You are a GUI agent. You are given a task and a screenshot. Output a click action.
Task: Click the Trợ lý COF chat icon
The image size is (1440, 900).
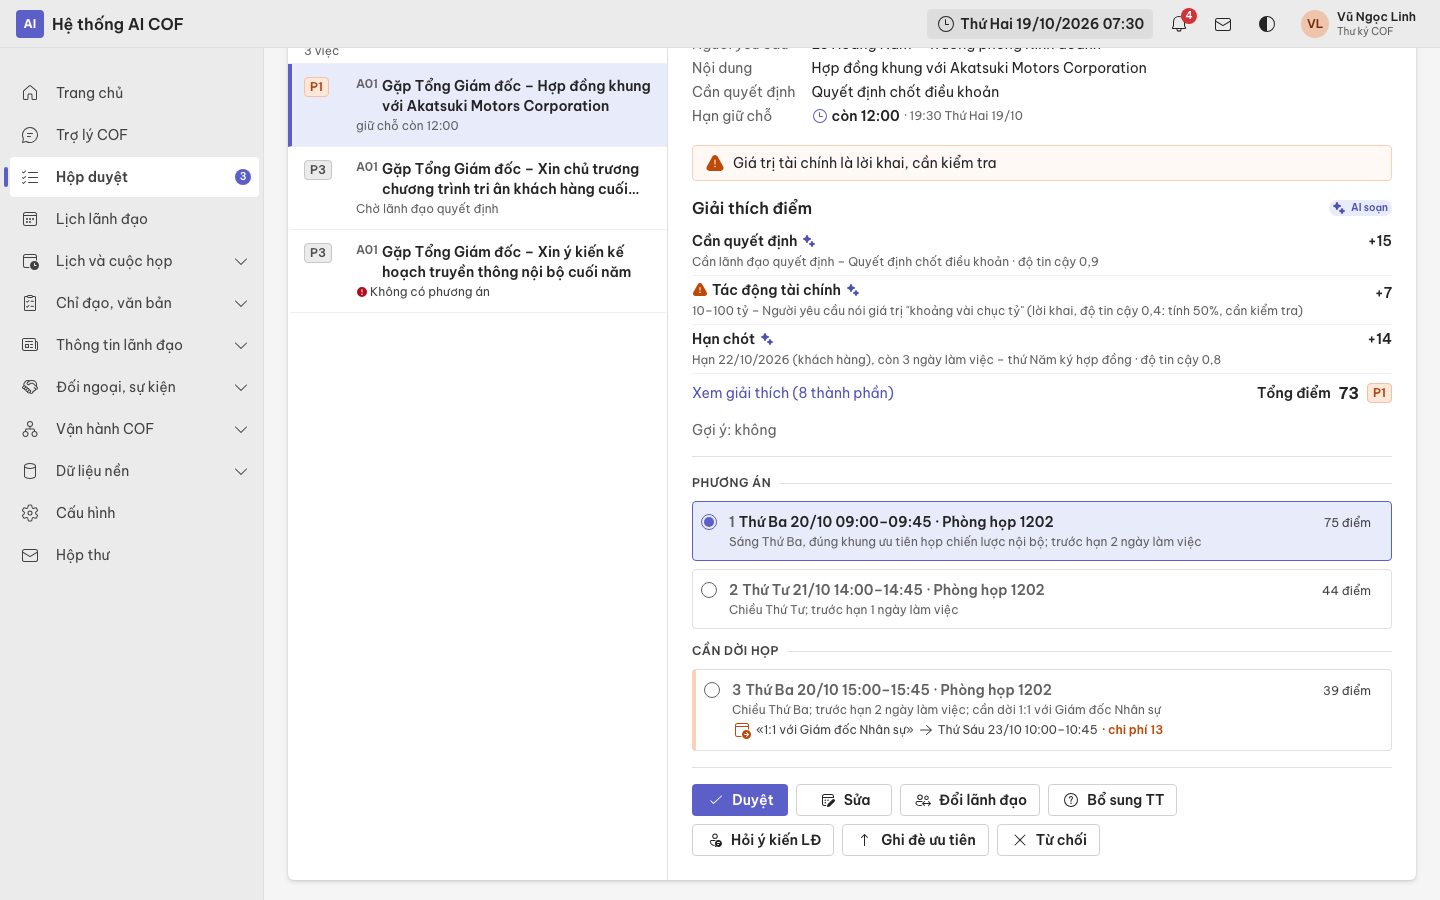(30, 135)
